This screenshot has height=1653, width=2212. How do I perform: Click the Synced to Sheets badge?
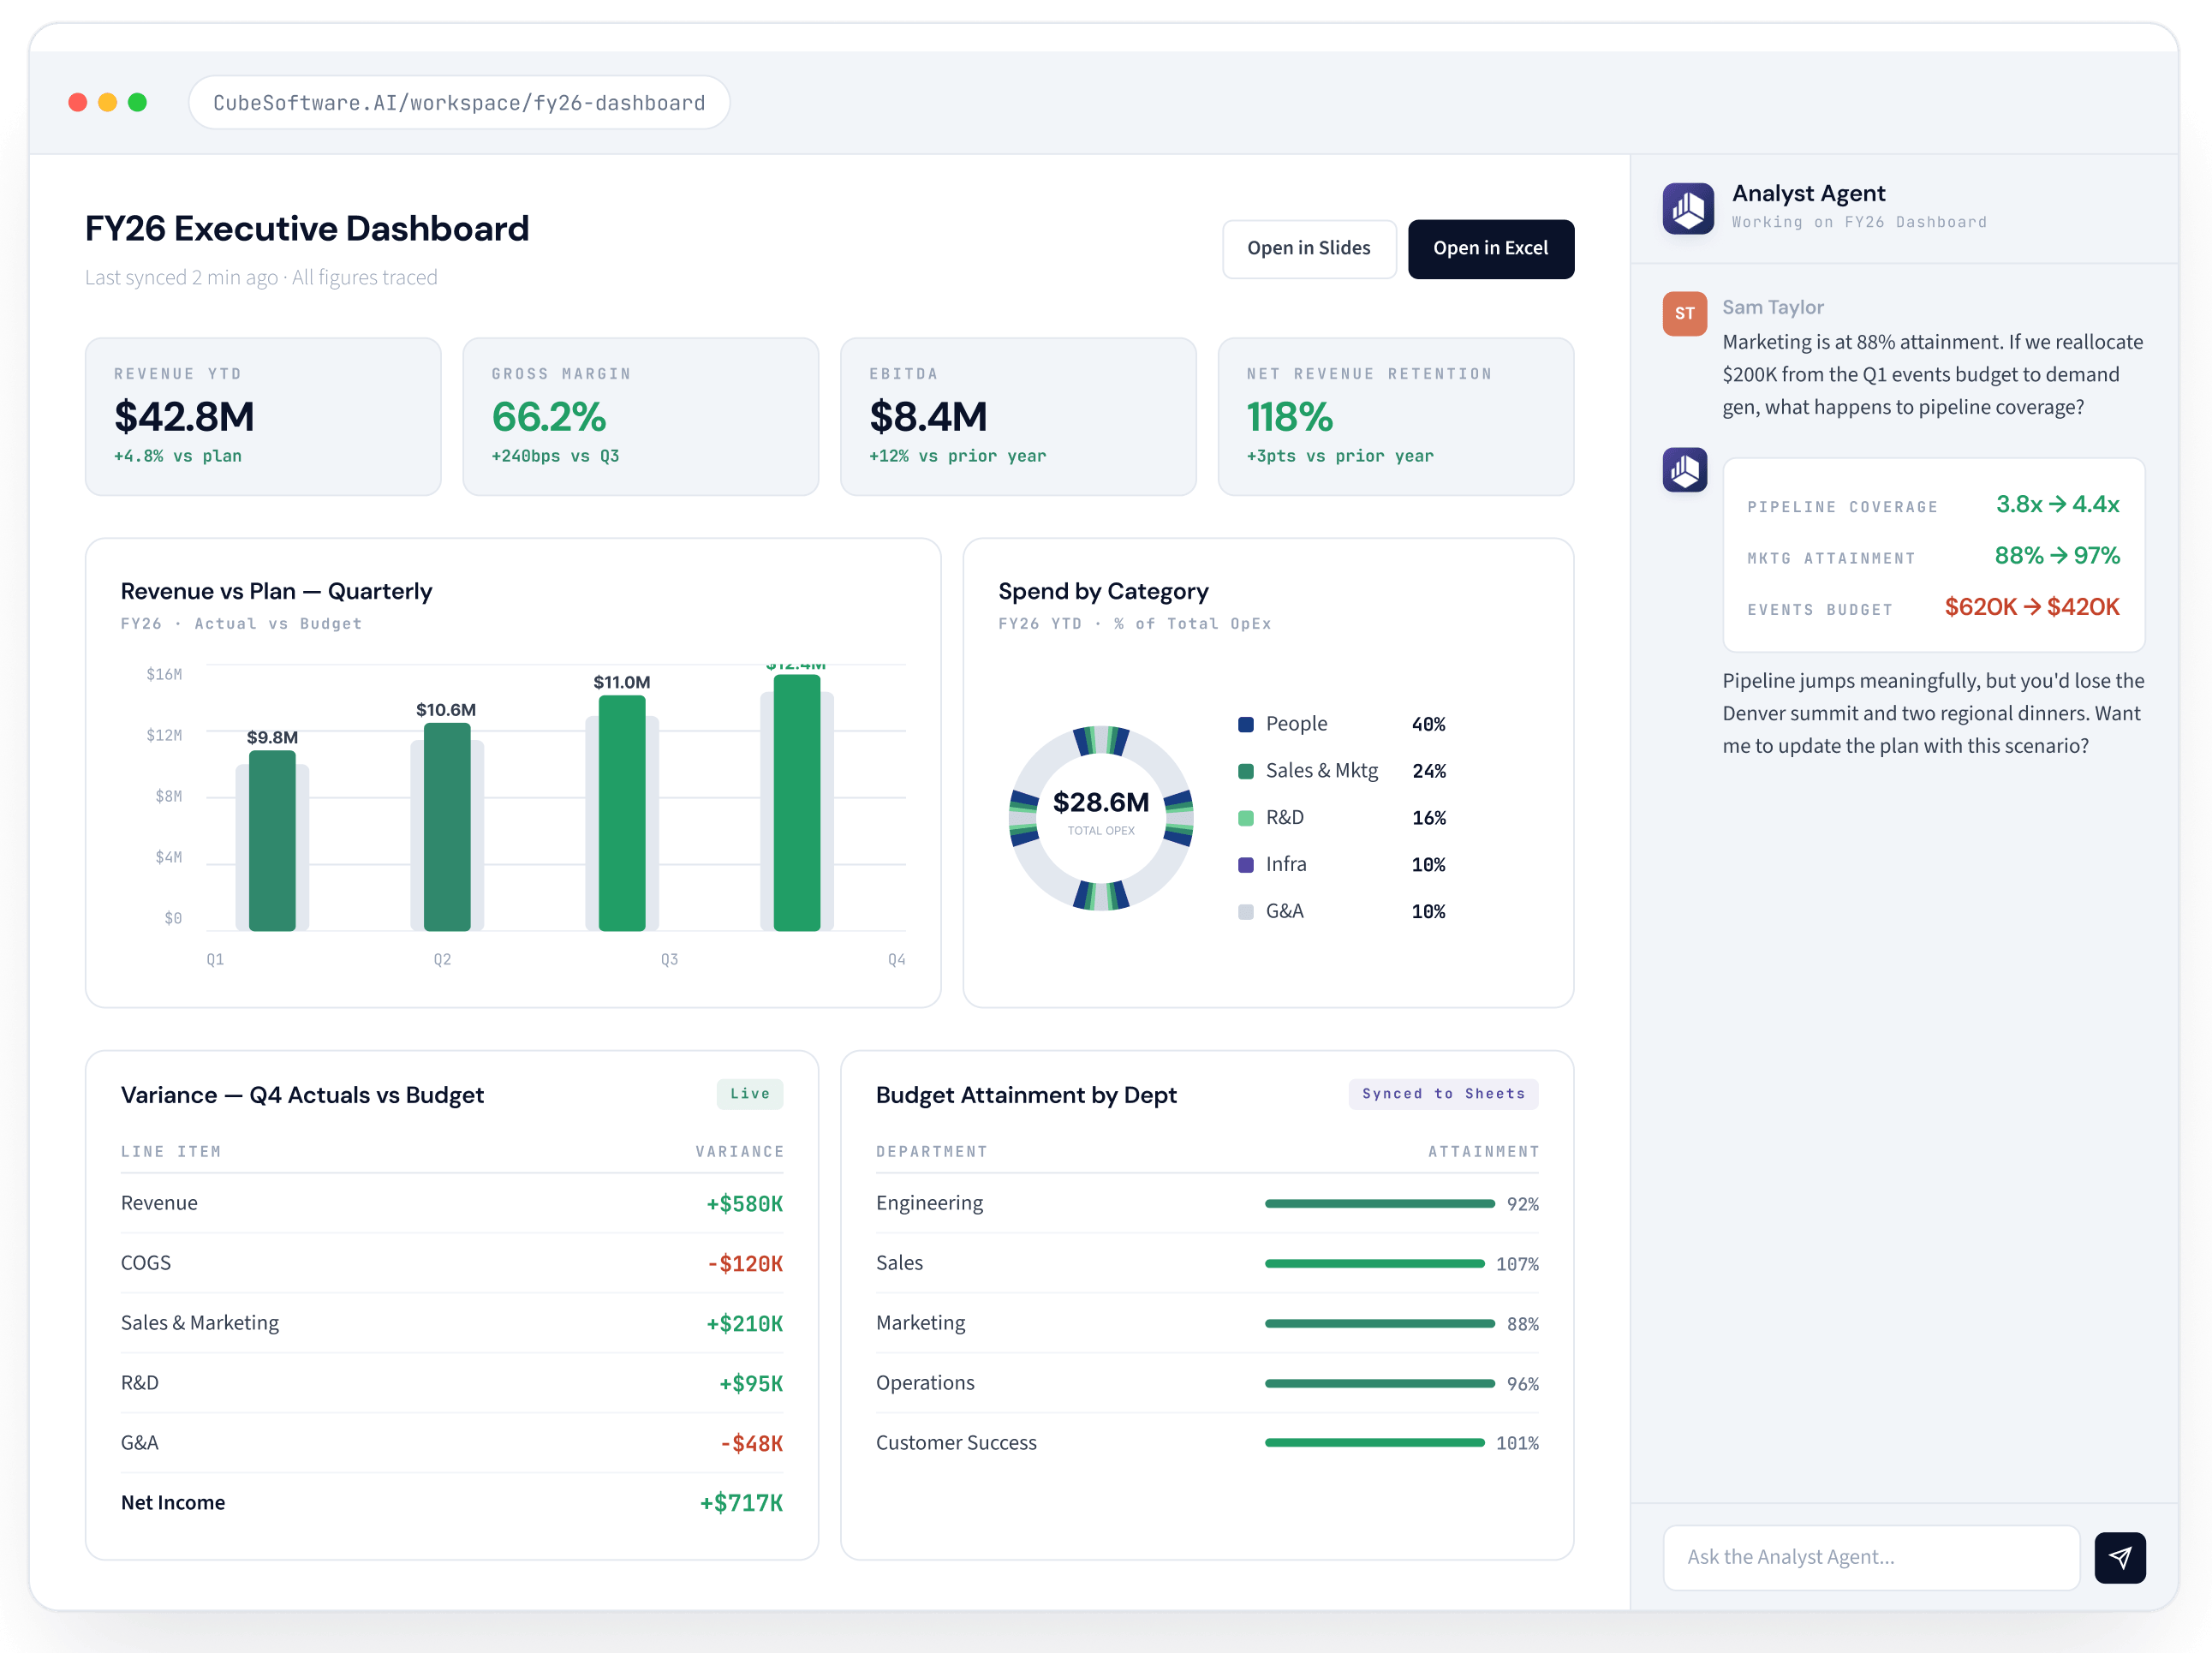tap(1442, 1093)
